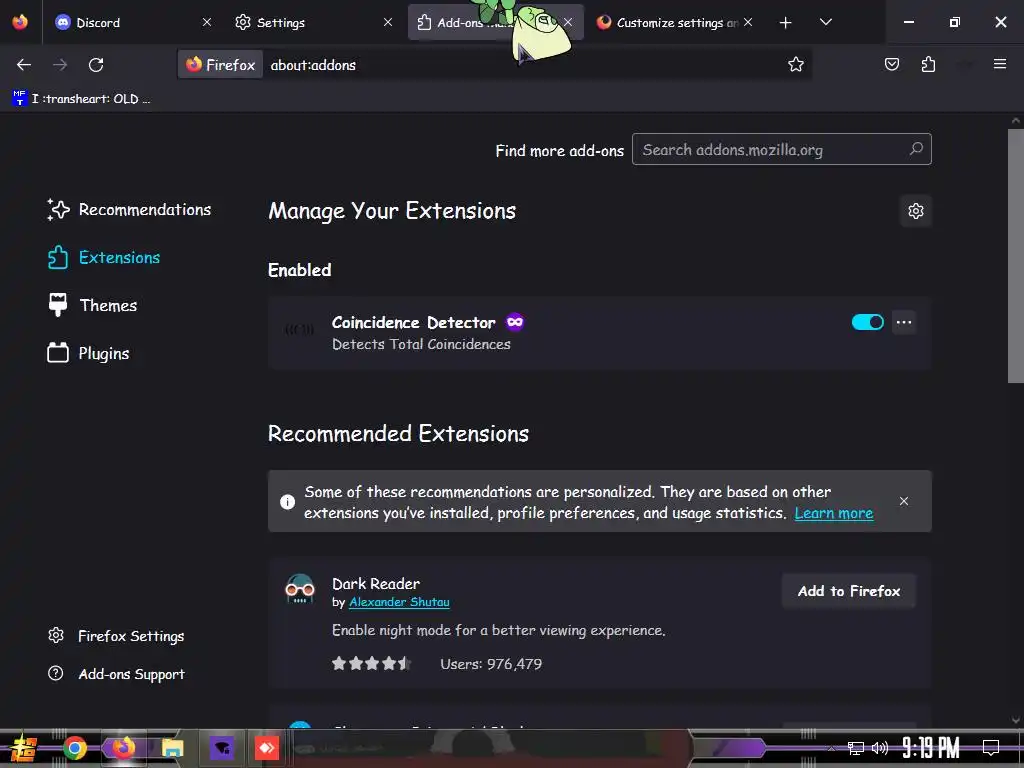The height and width of the screenshot is (768, 1024).
Task: Follow the Learn more link
Action: [833, 513]
